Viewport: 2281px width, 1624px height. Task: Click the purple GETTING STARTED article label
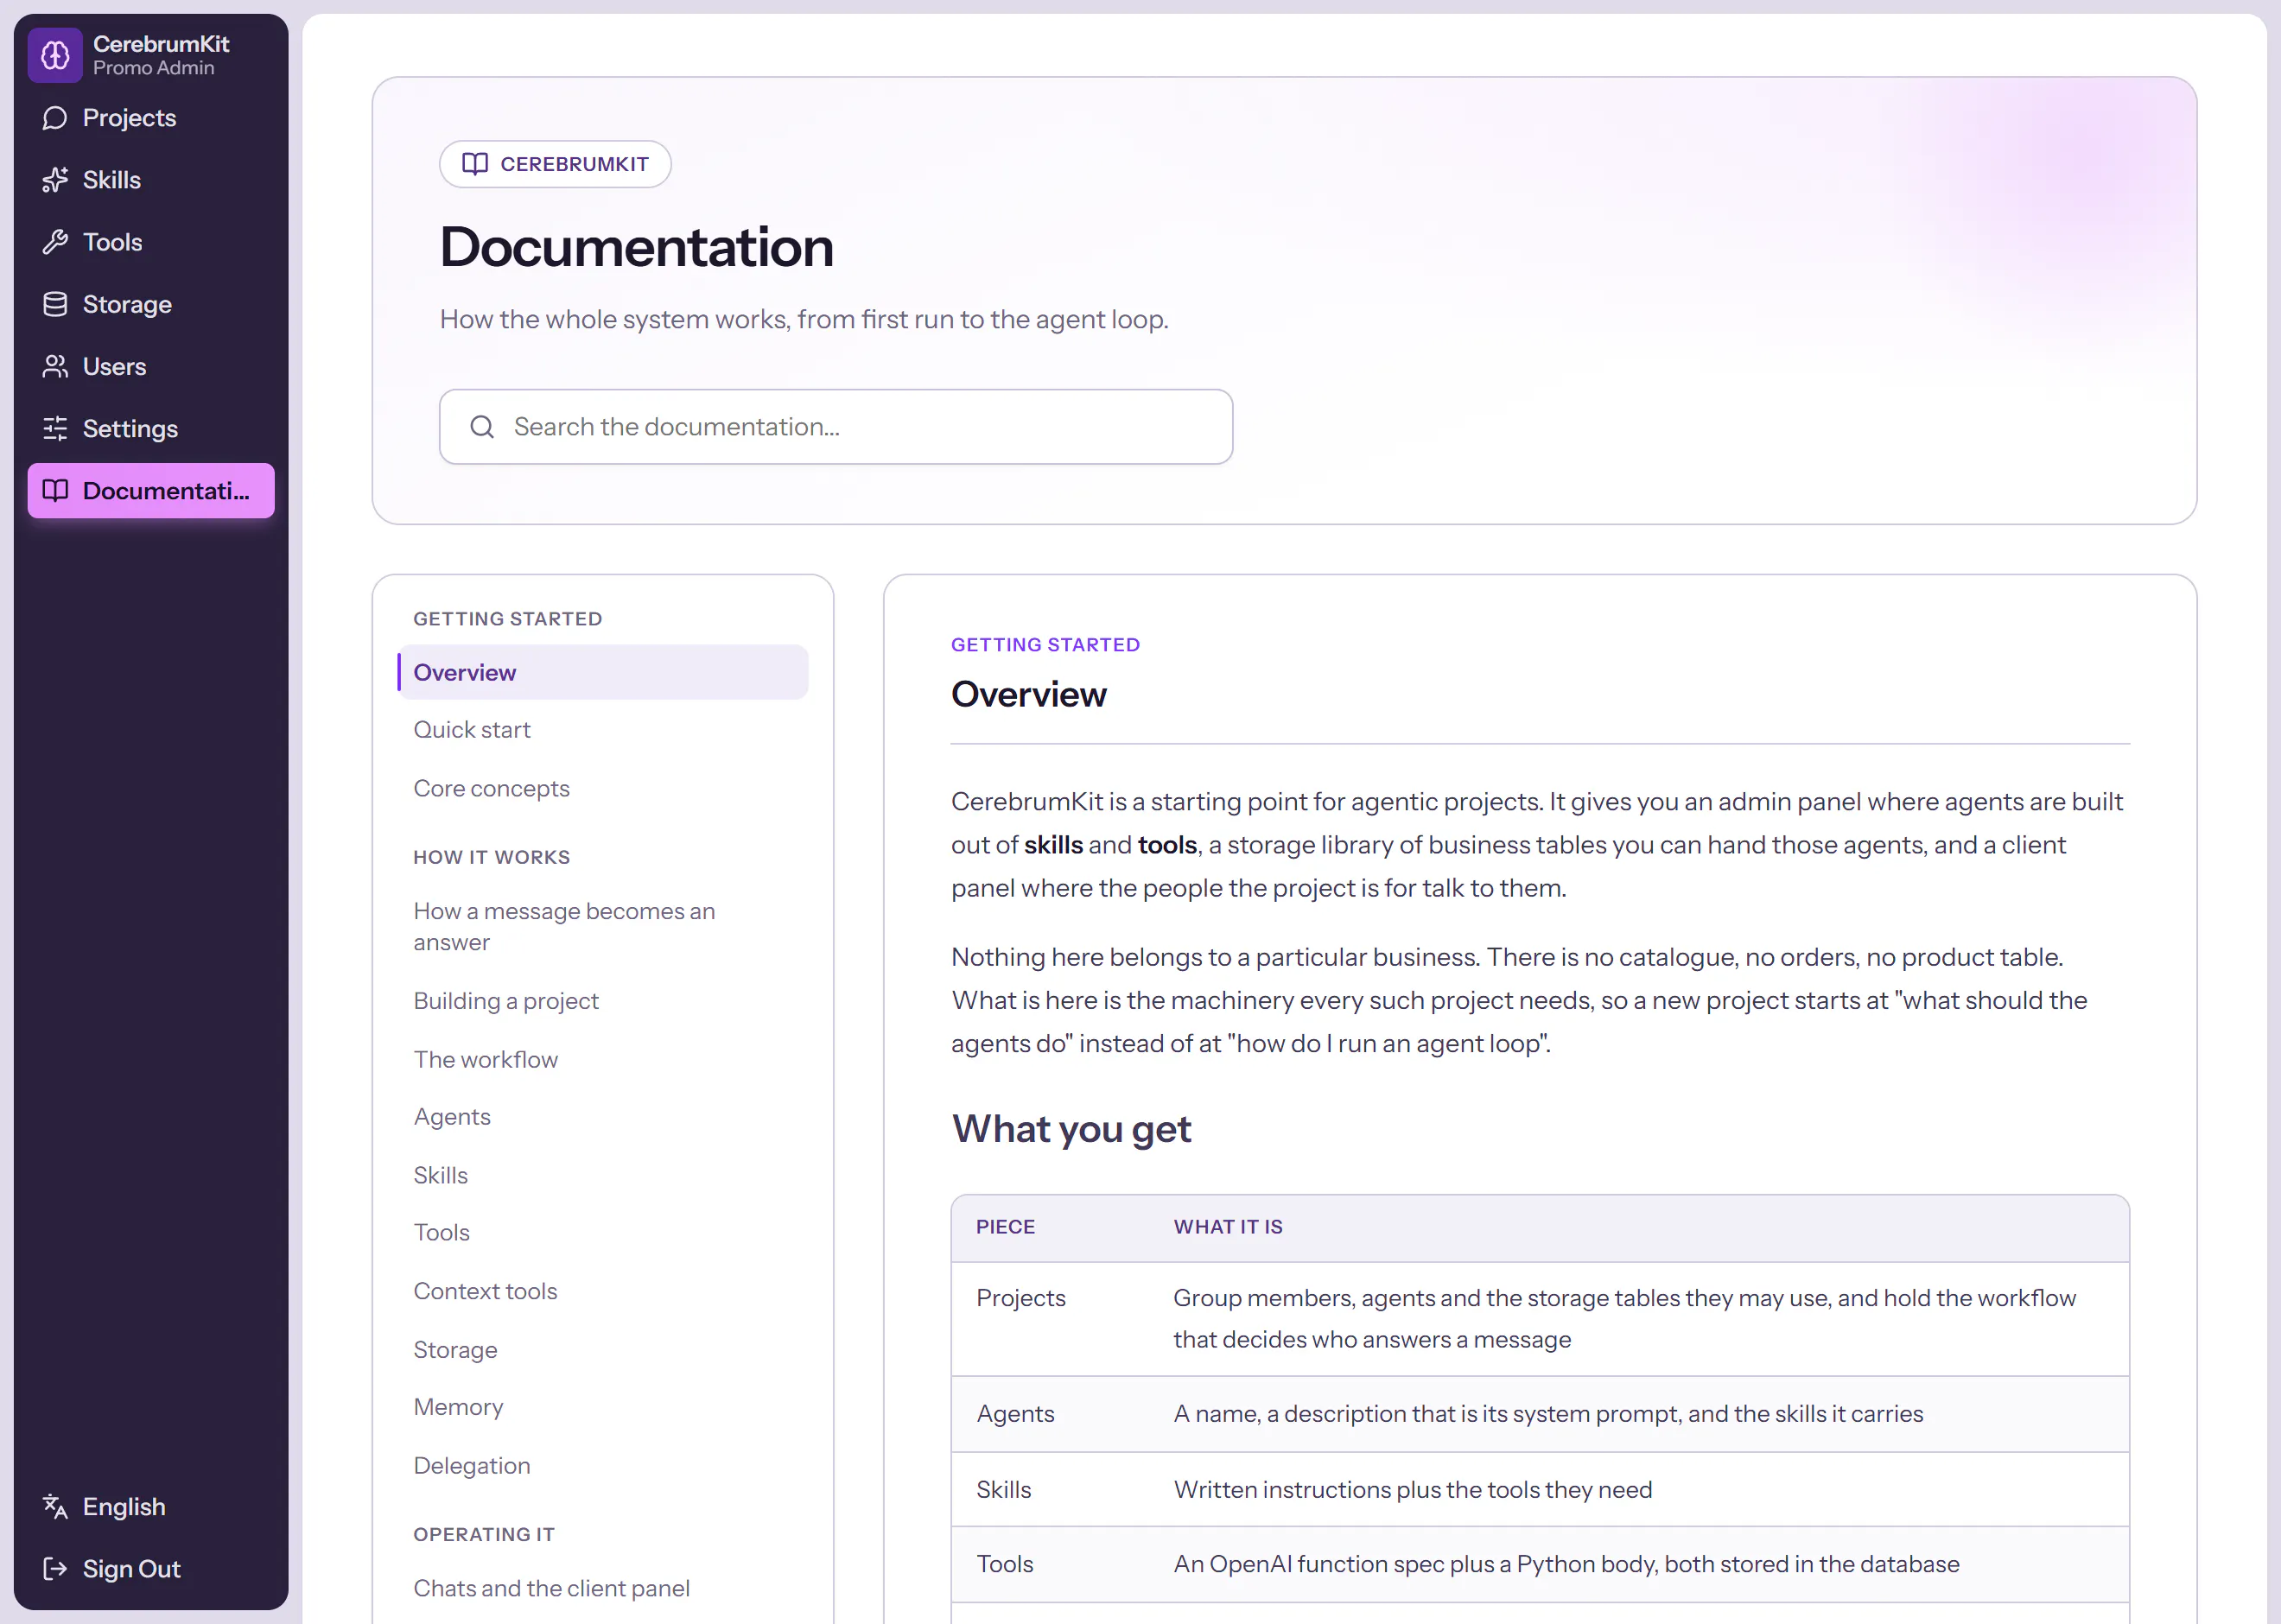pyautogui.click(x=1045, y=645)
